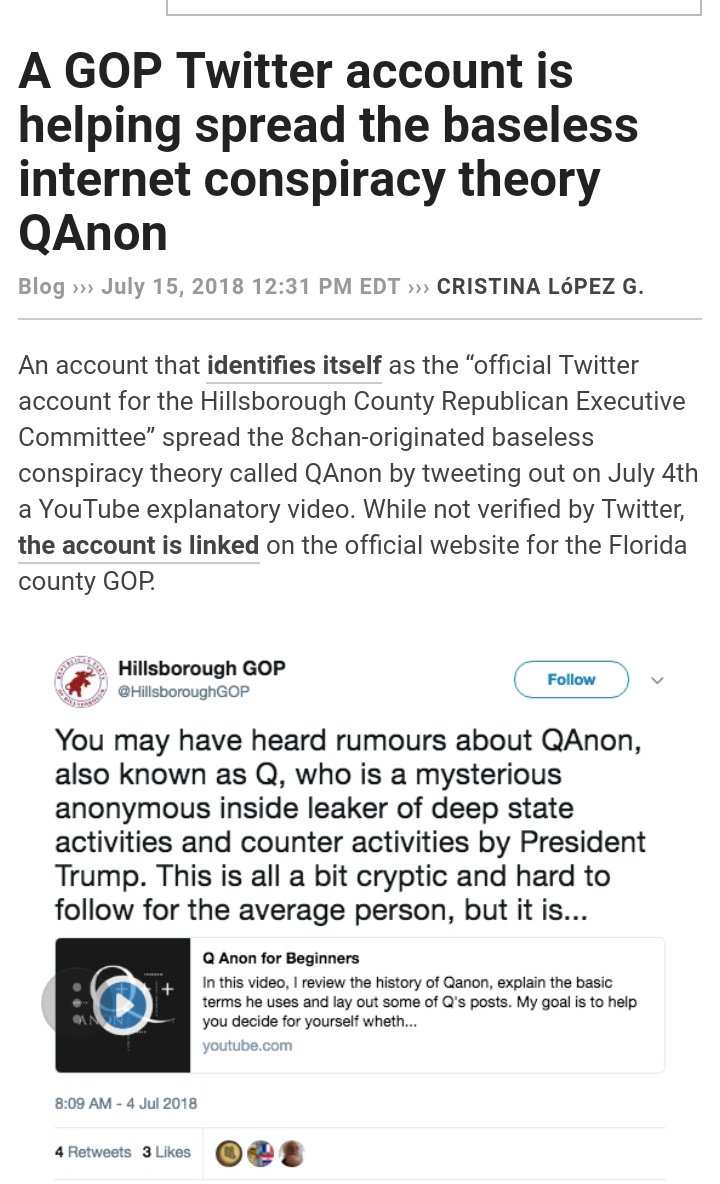The height and width of the screenshot is (1184, 720).
Task: Click the gold coin liker avatar
Action: point(228,1153)
